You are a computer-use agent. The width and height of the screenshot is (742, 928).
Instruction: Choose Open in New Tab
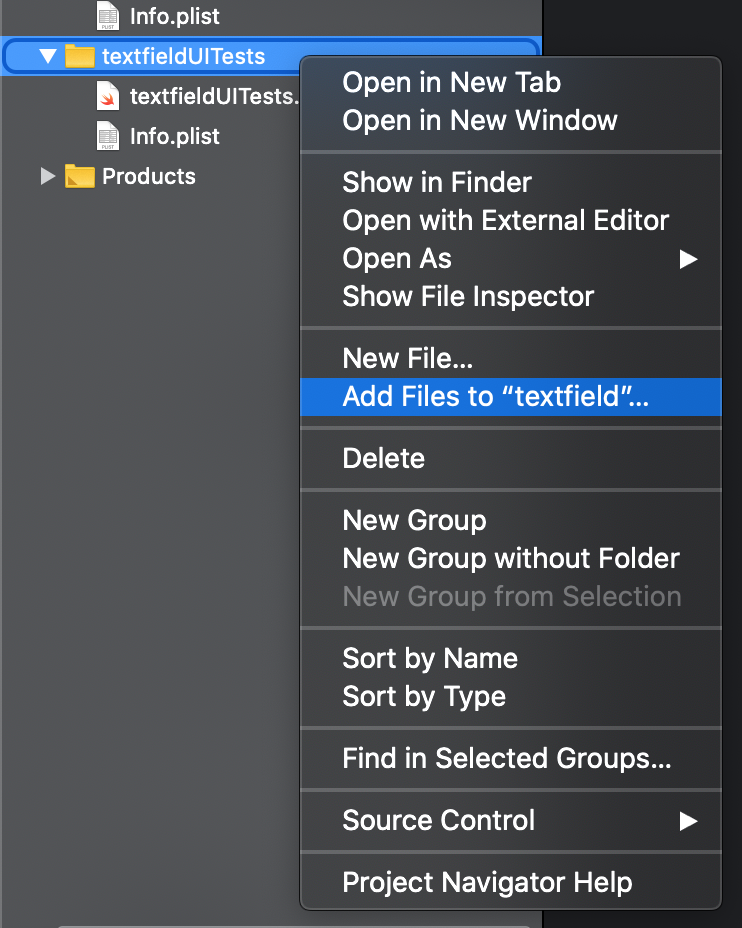coord(452,82)
